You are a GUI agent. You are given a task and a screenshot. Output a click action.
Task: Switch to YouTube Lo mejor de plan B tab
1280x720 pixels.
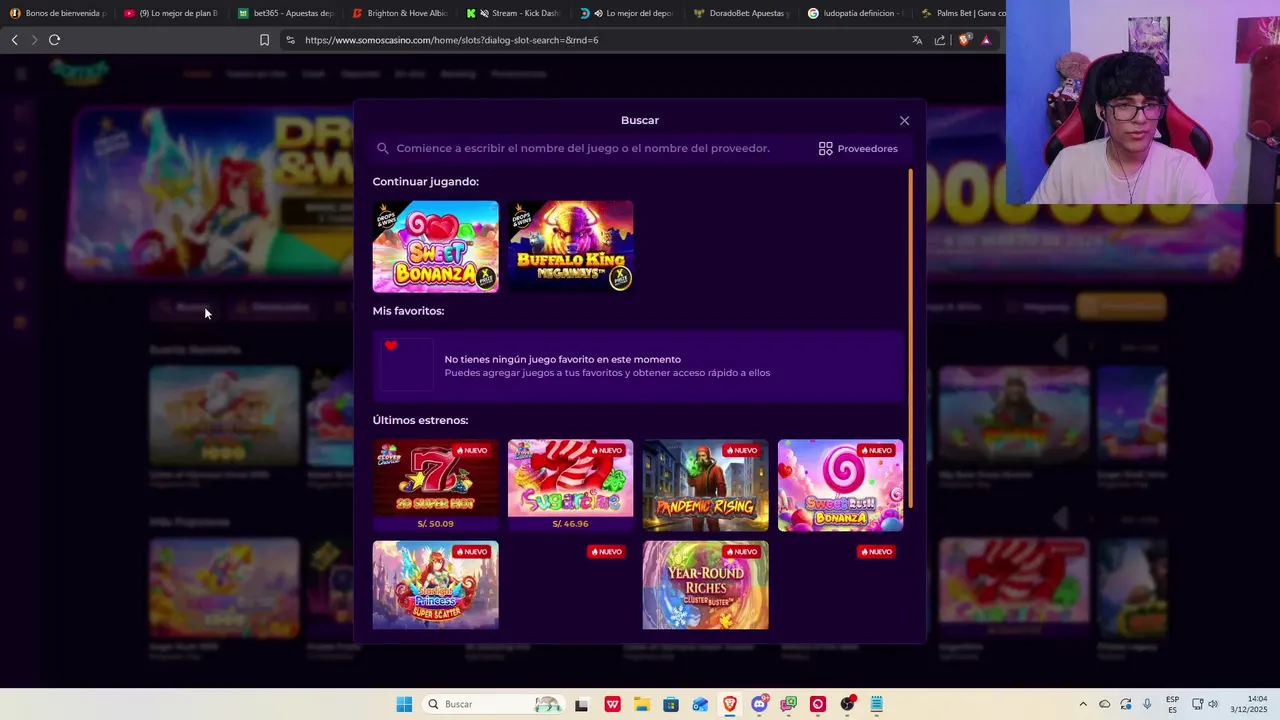(171, 13)
